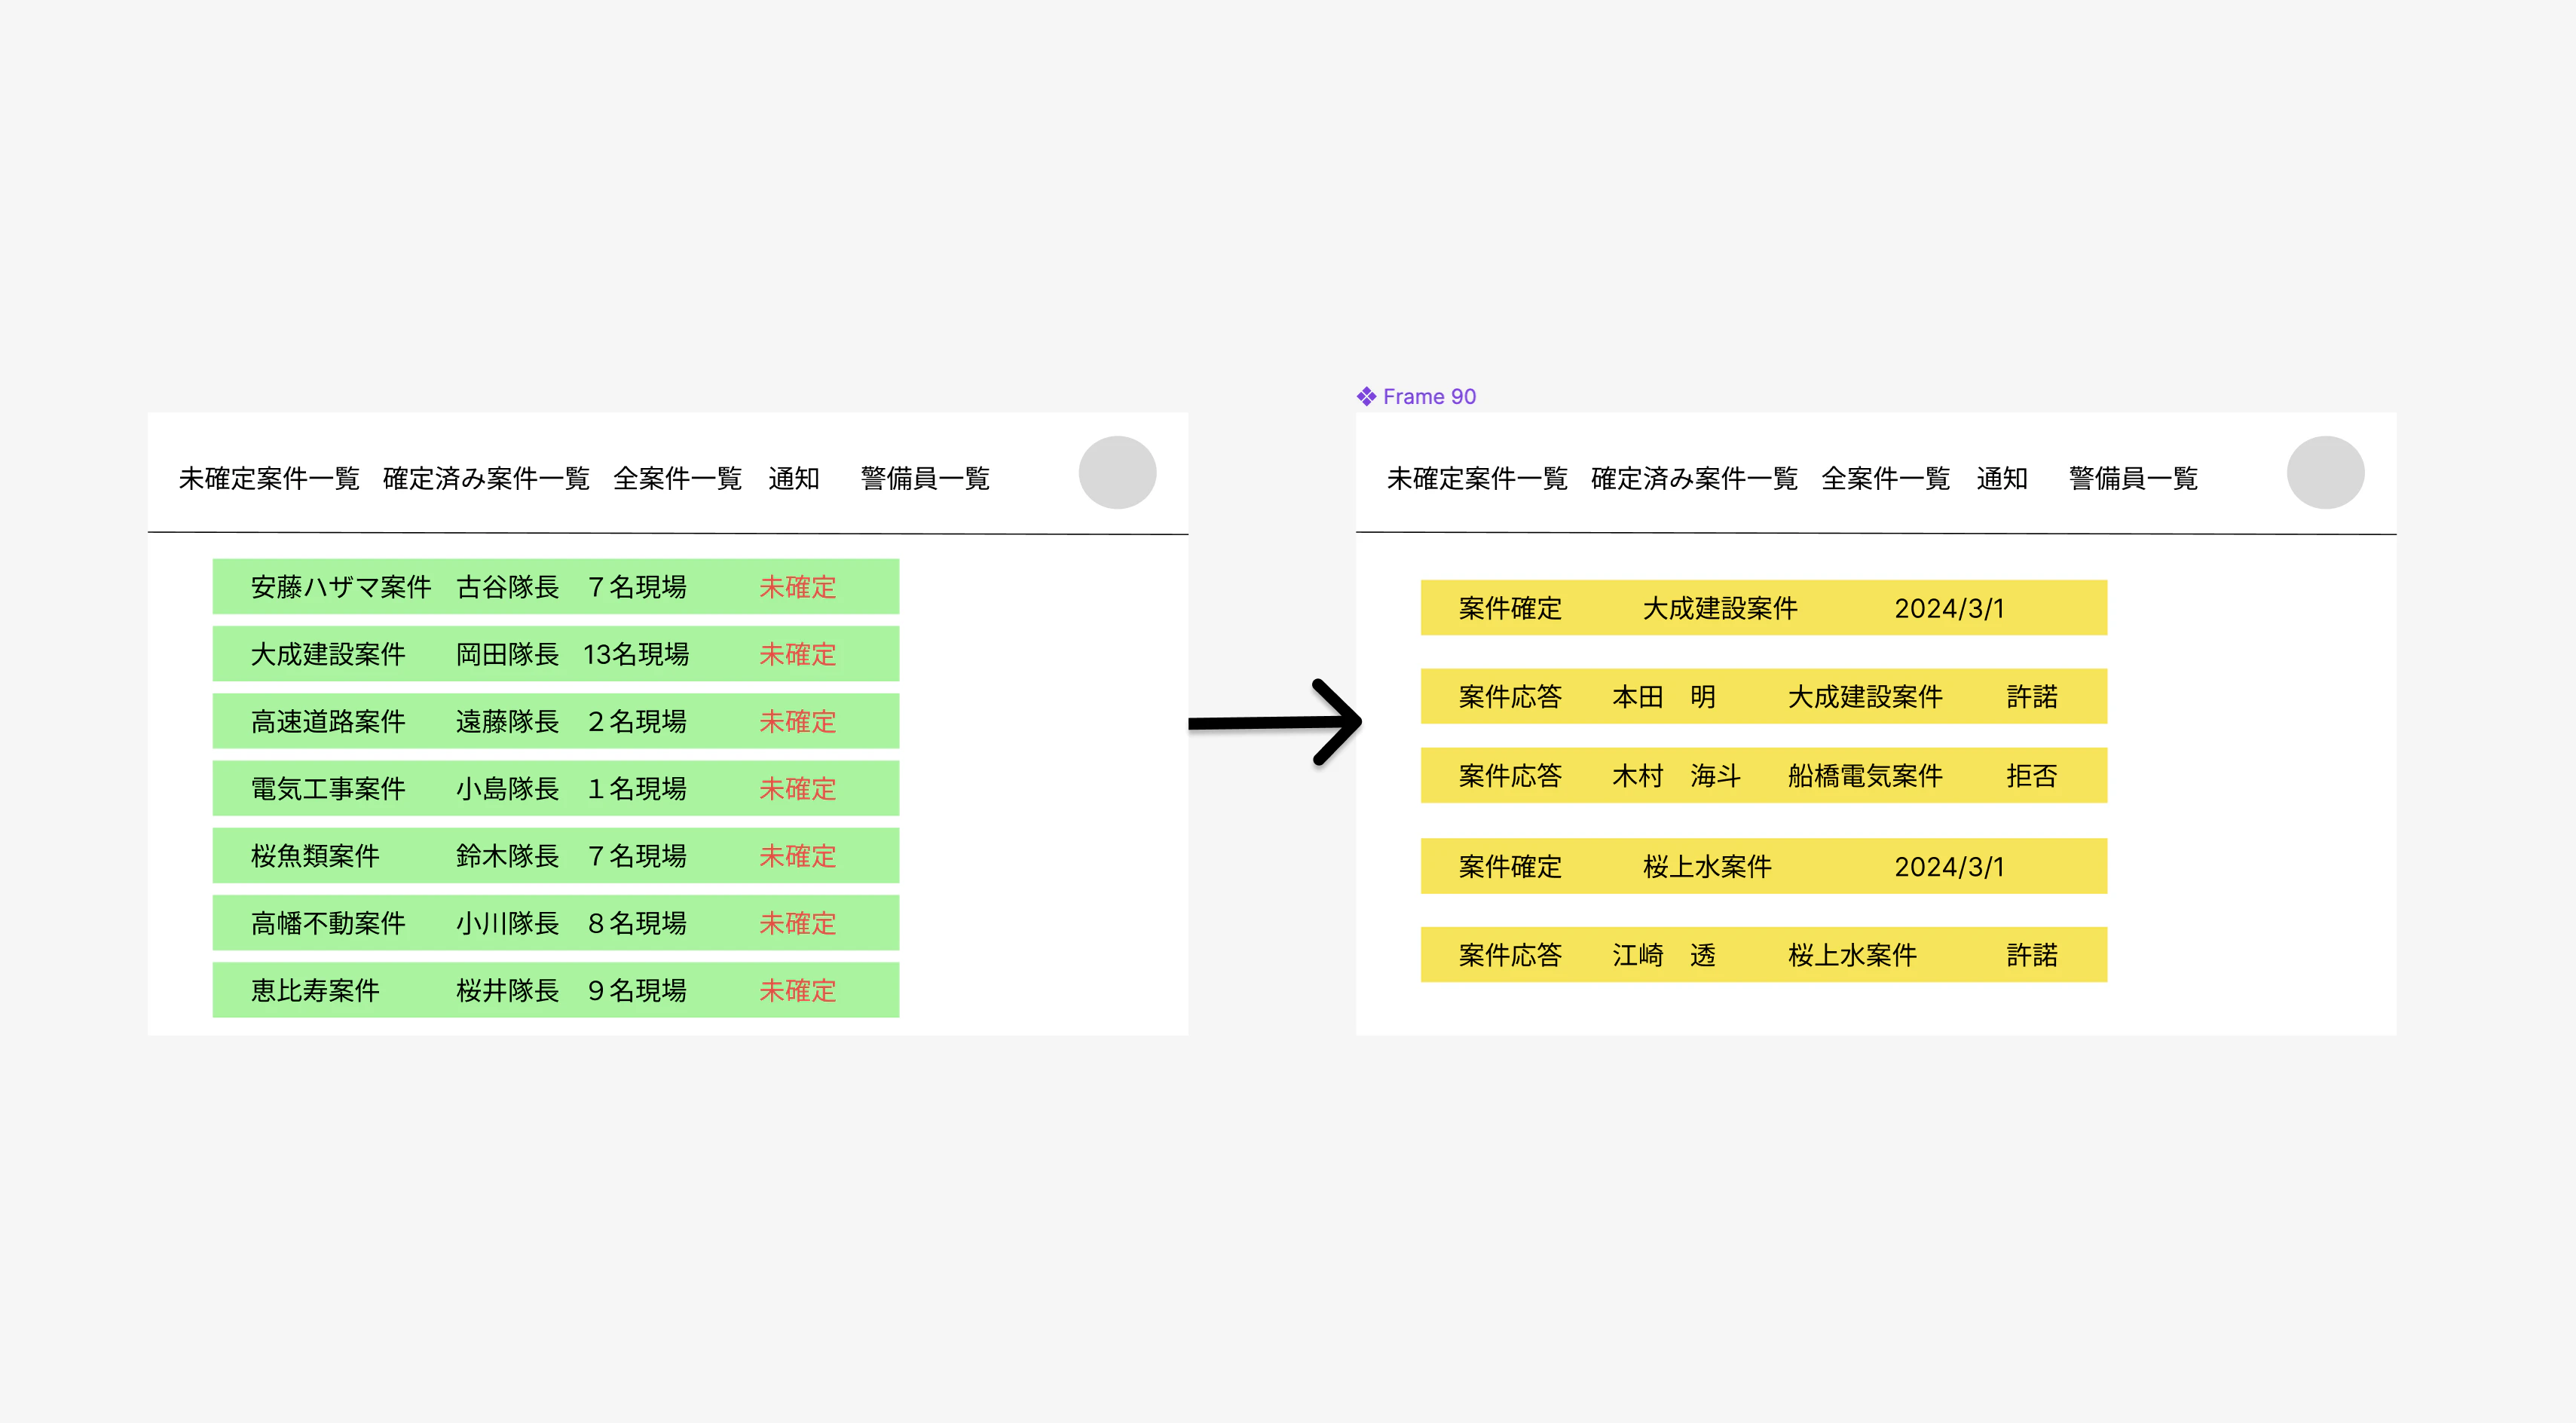
Task: Open 全案件一覧 tab in Frame 90
Action: pos(1885,479)
